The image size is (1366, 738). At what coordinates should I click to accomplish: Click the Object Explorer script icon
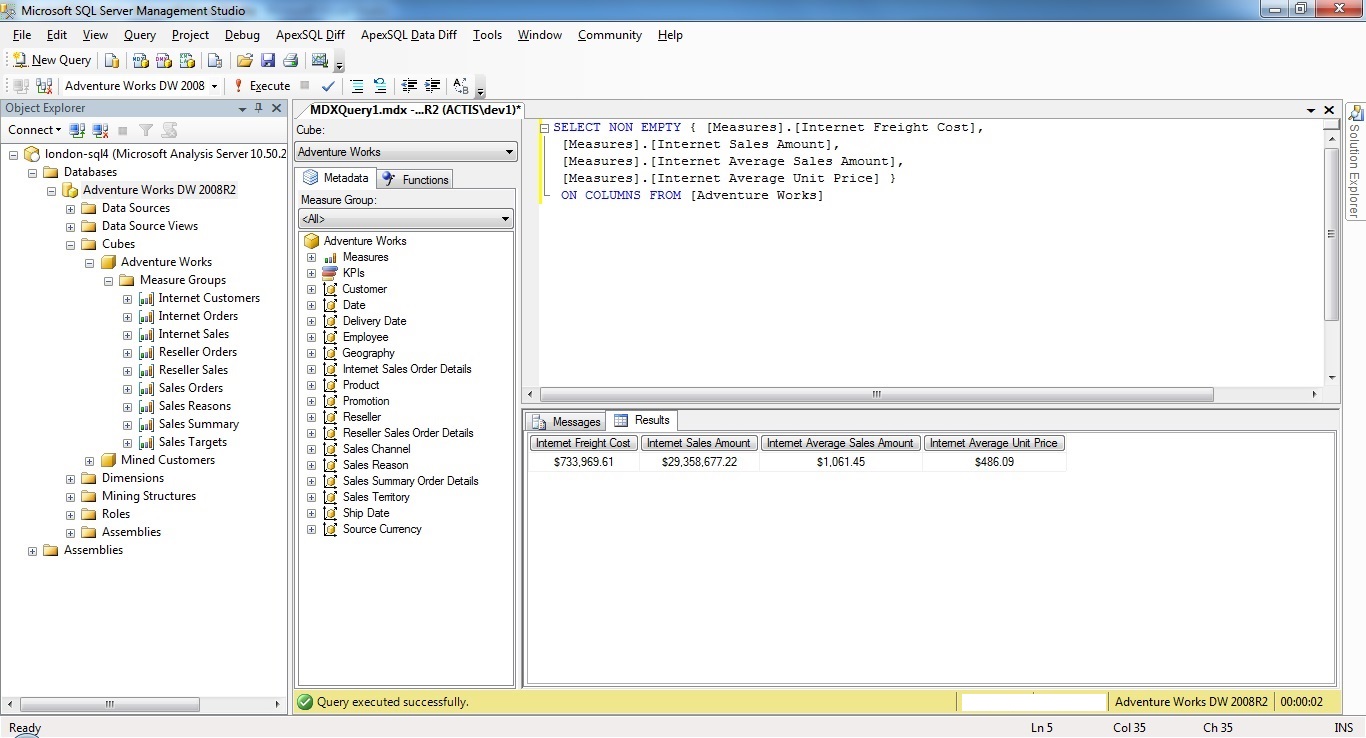[169, 130]
